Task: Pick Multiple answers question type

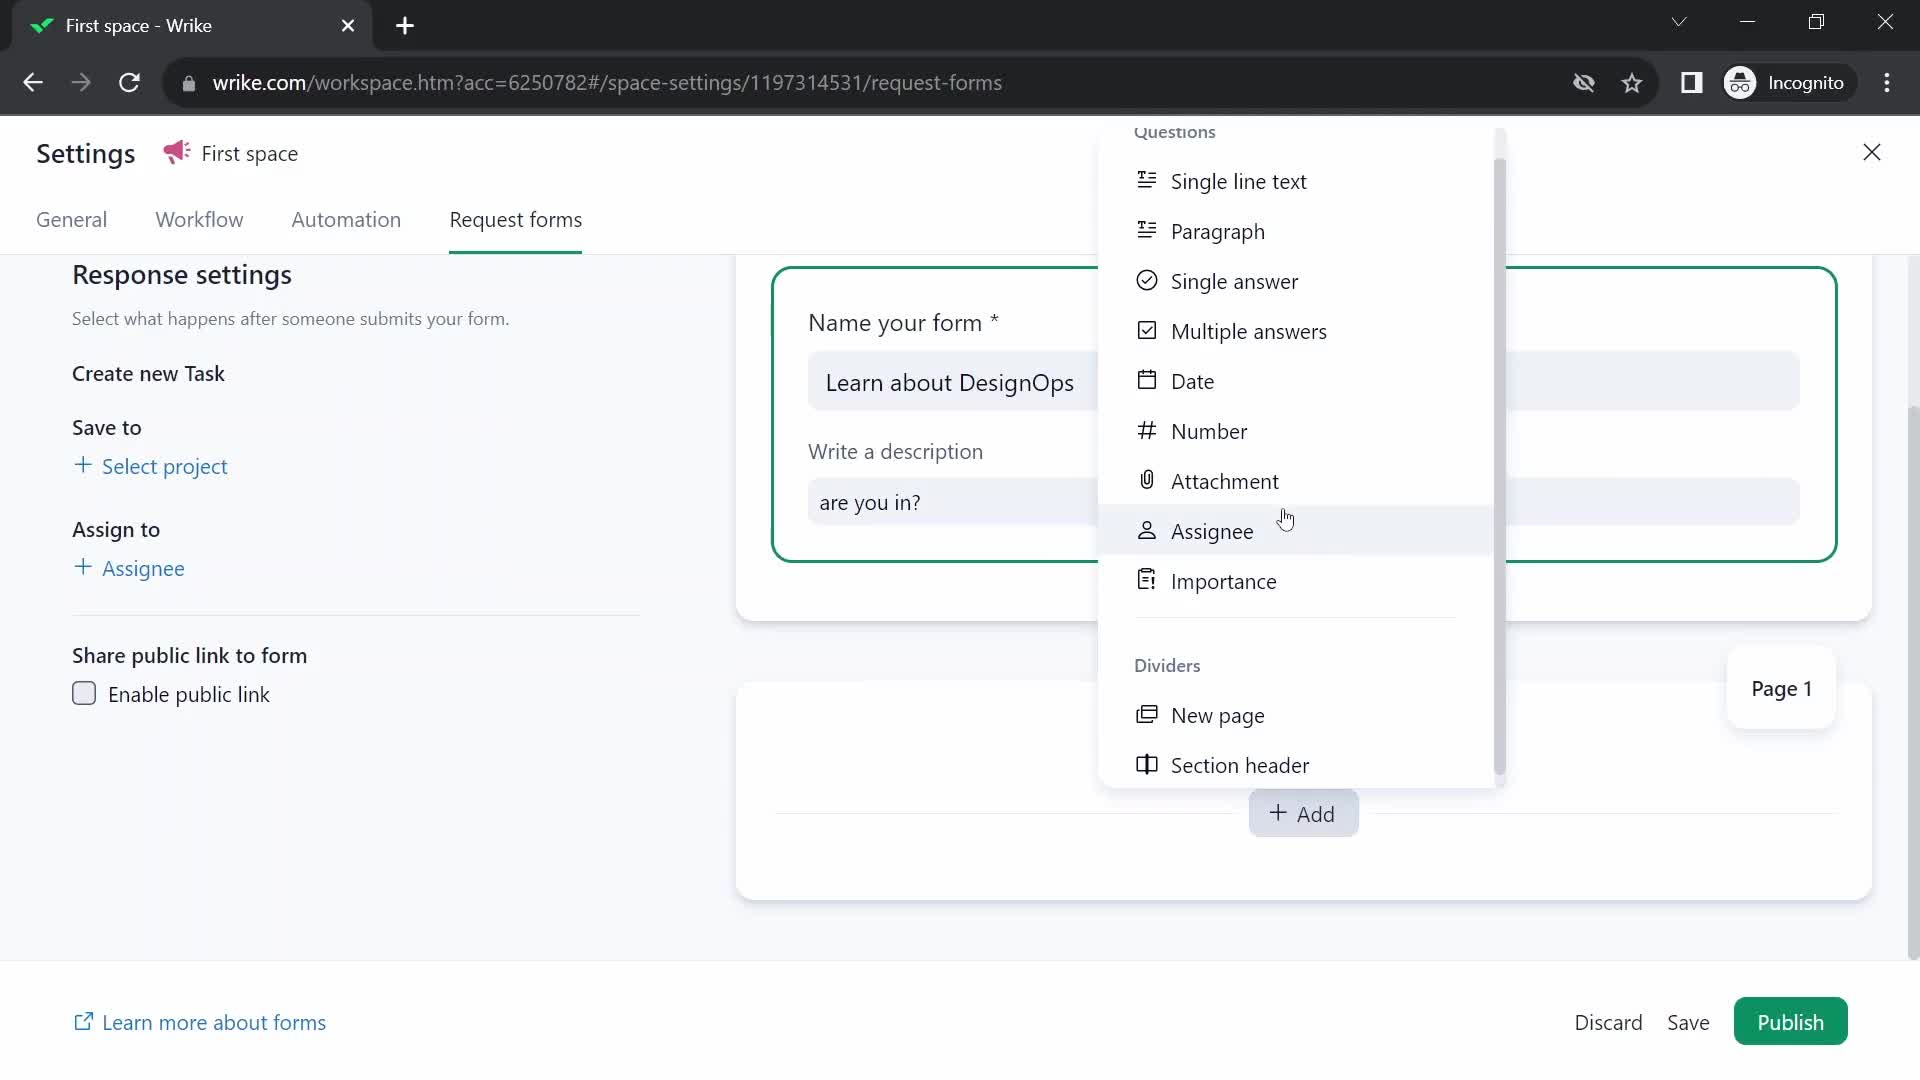Action: (1295, 331)
